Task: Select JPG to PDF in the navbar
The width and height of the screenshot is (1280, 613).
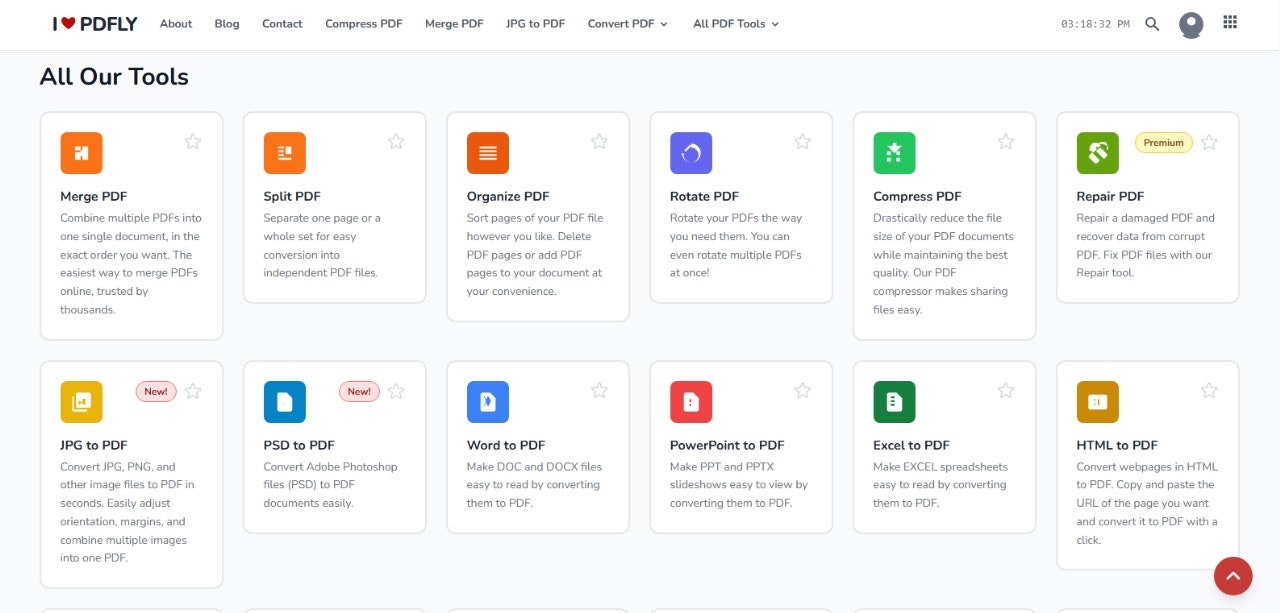Action: pyautogui.click(x=535, y=24)
